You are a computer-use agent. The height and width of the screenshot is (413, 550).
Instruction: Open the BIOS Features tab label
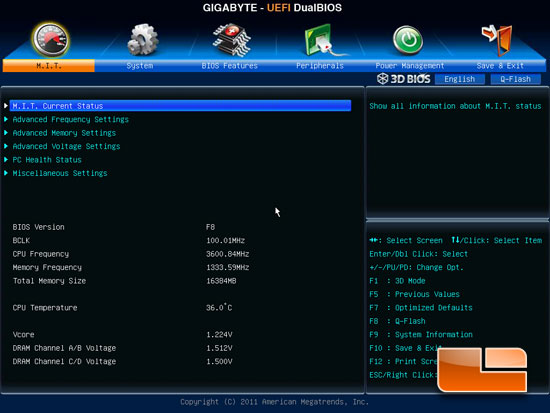(229, 66)
